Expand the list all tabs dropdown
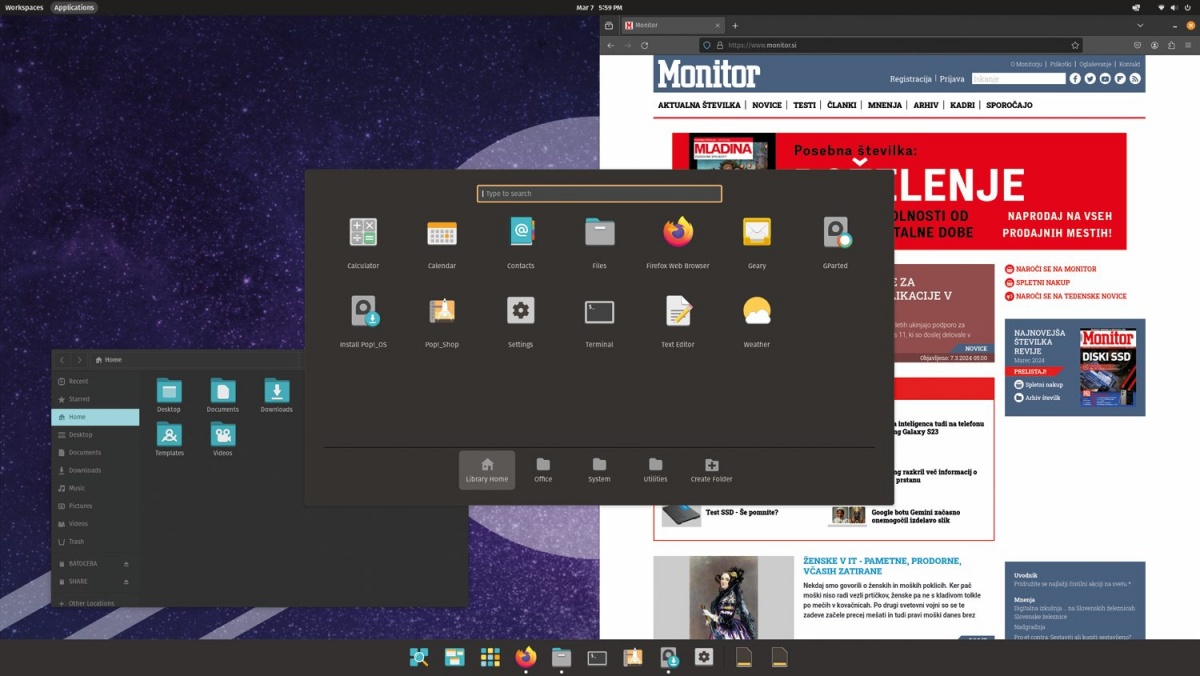Screen dimensions: 1200x676 point(1140,25)
